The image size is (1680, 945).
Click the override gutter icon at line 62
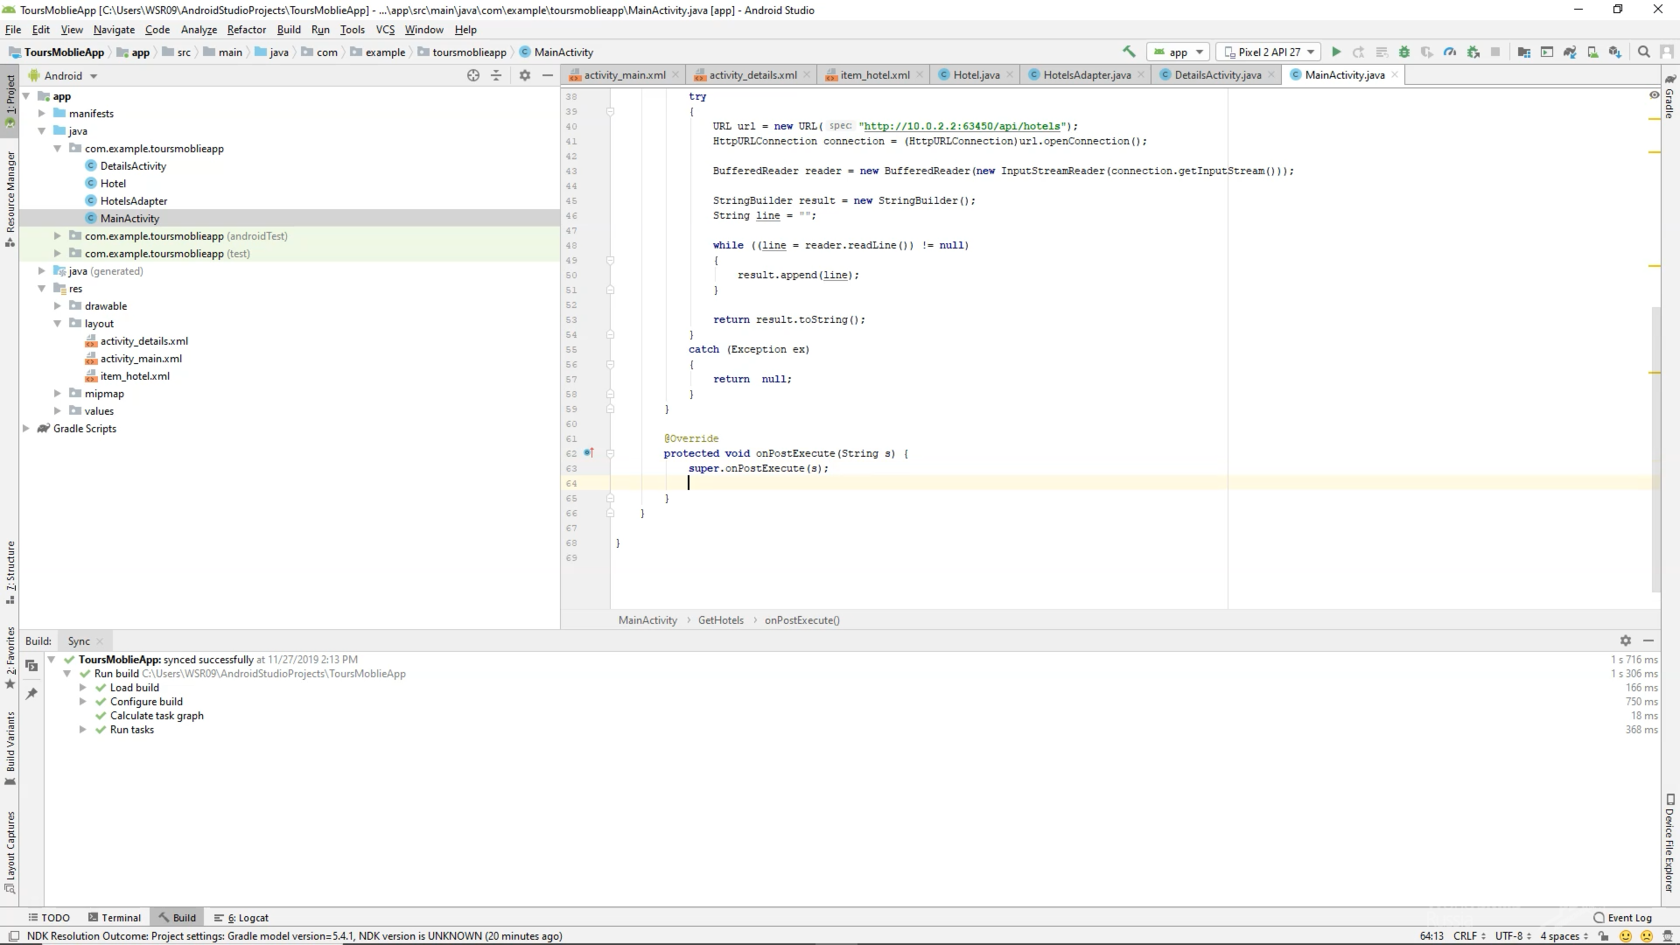point(588,453)
